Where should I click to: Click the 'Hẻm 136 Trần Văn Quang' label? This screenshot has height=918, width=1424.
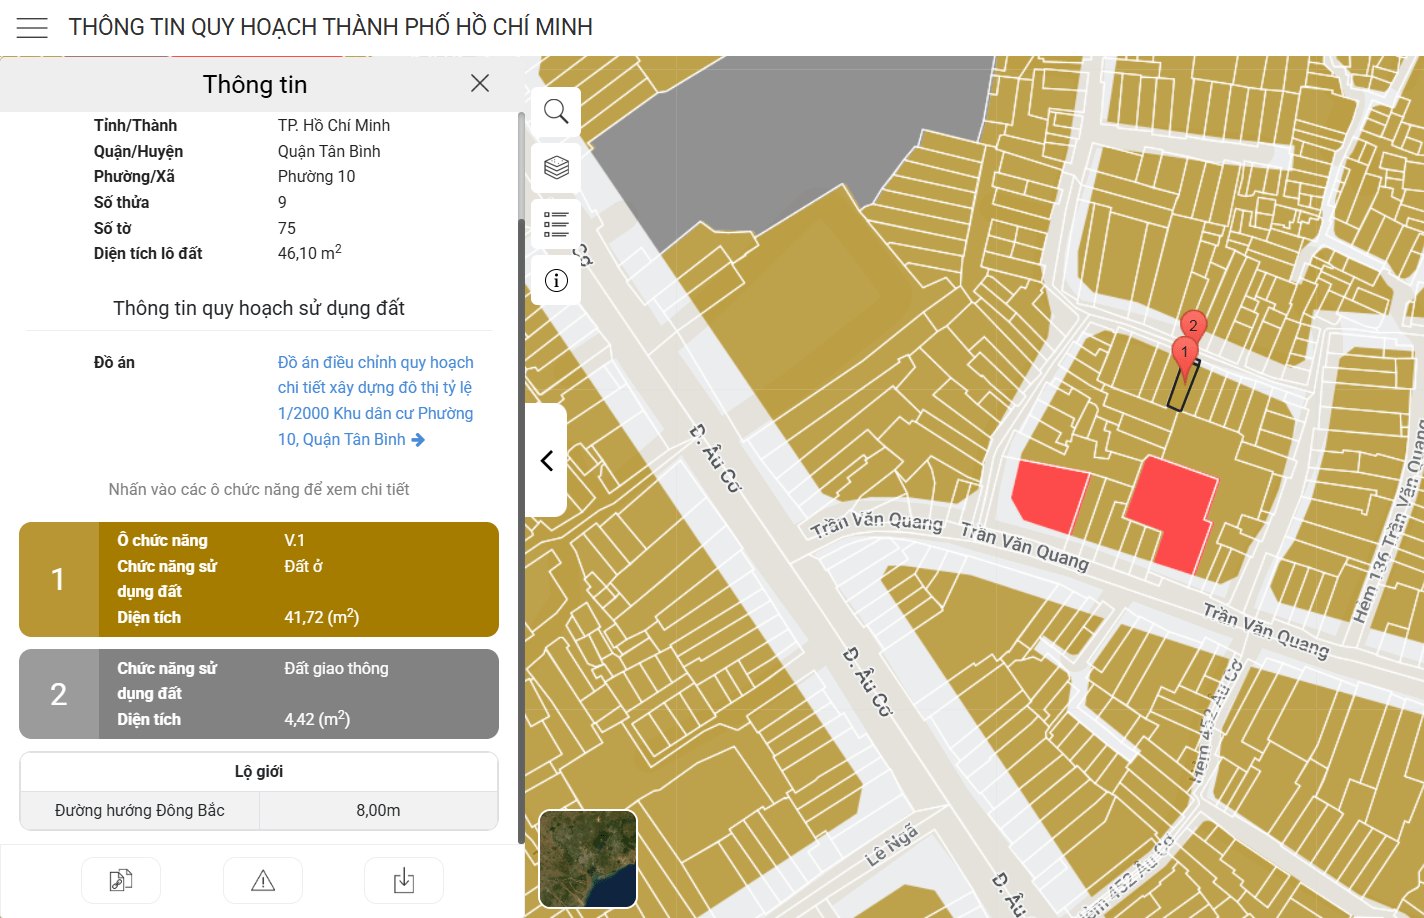1393,520
